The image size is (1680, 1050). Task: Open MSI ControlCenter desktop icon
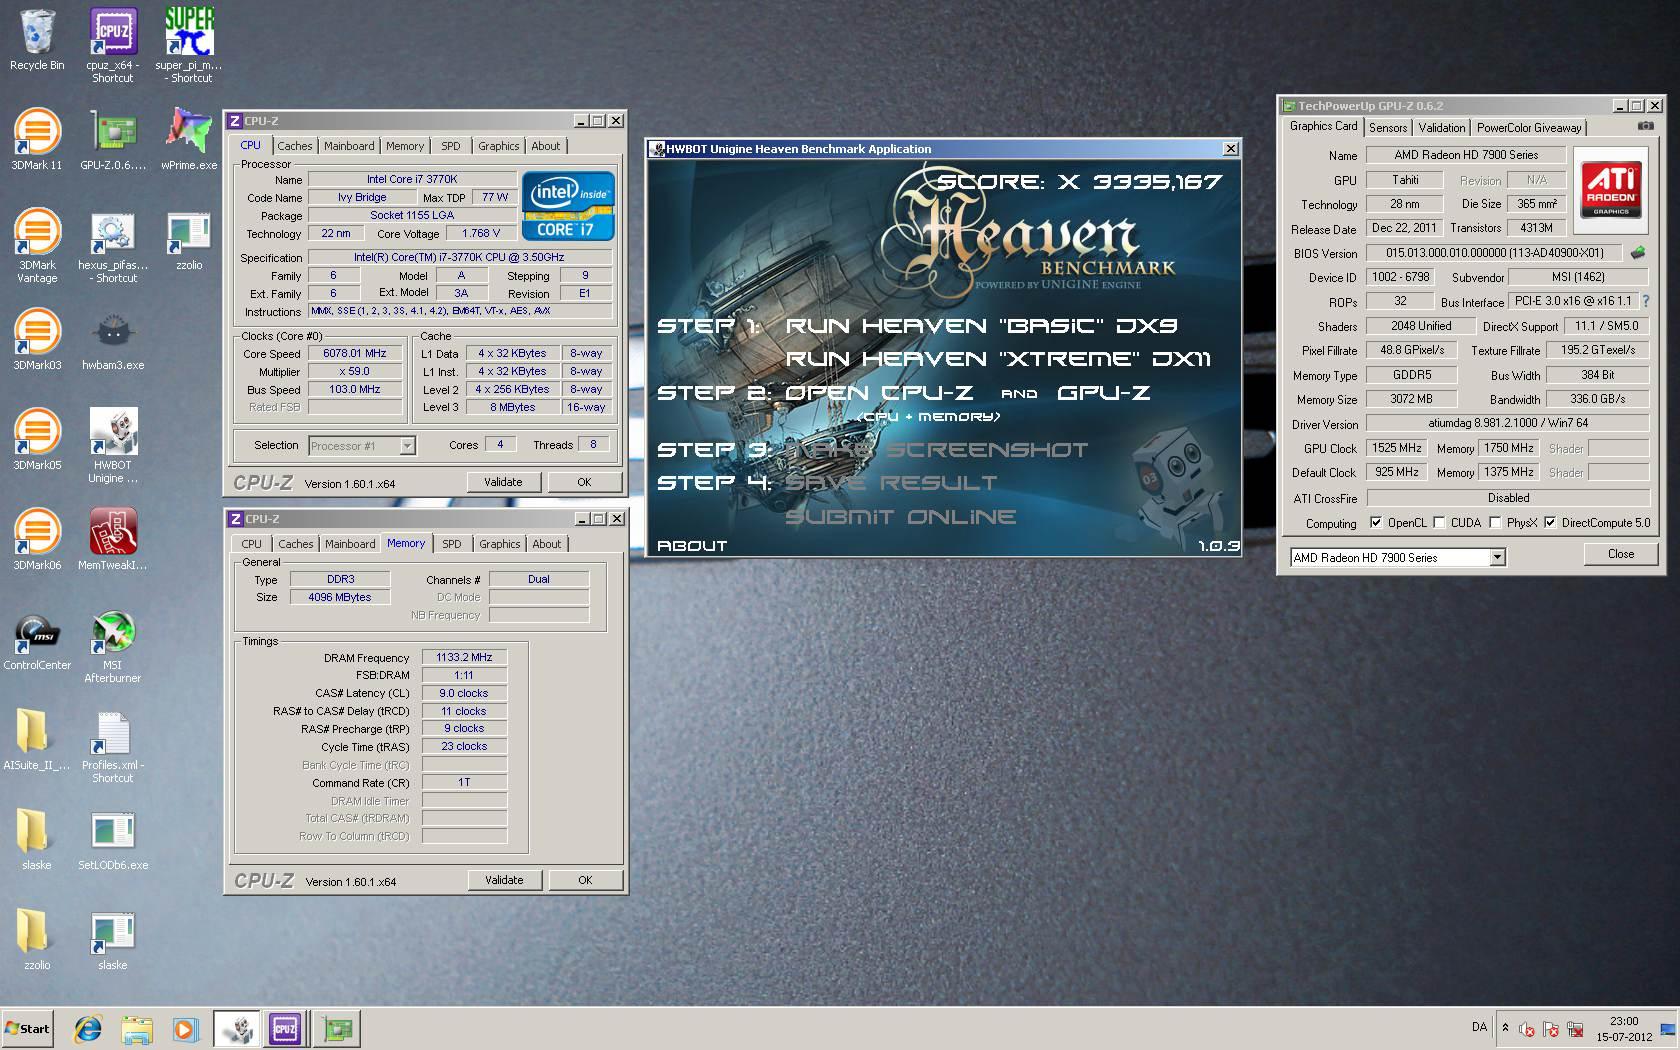pos(37,640)
